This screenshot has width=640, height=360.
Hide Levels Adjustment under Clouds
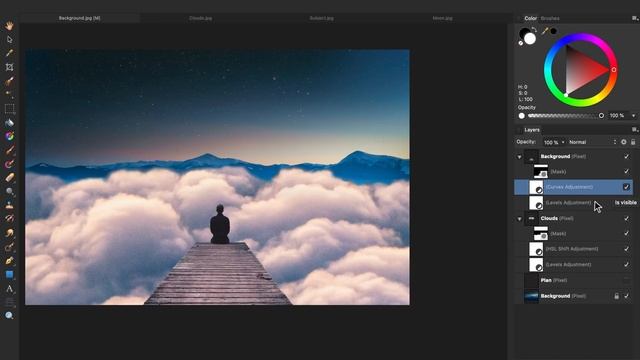pos(626,264)
